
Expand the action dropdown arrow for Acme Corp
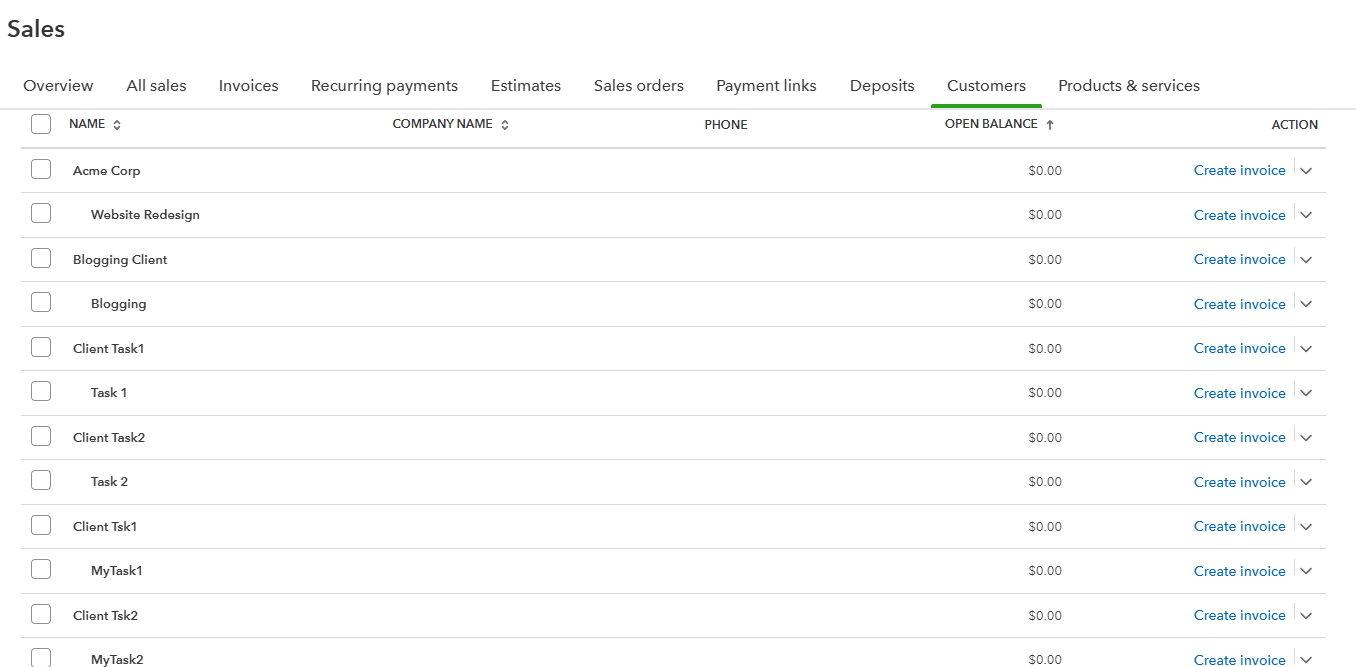[x=1306, y=171]
